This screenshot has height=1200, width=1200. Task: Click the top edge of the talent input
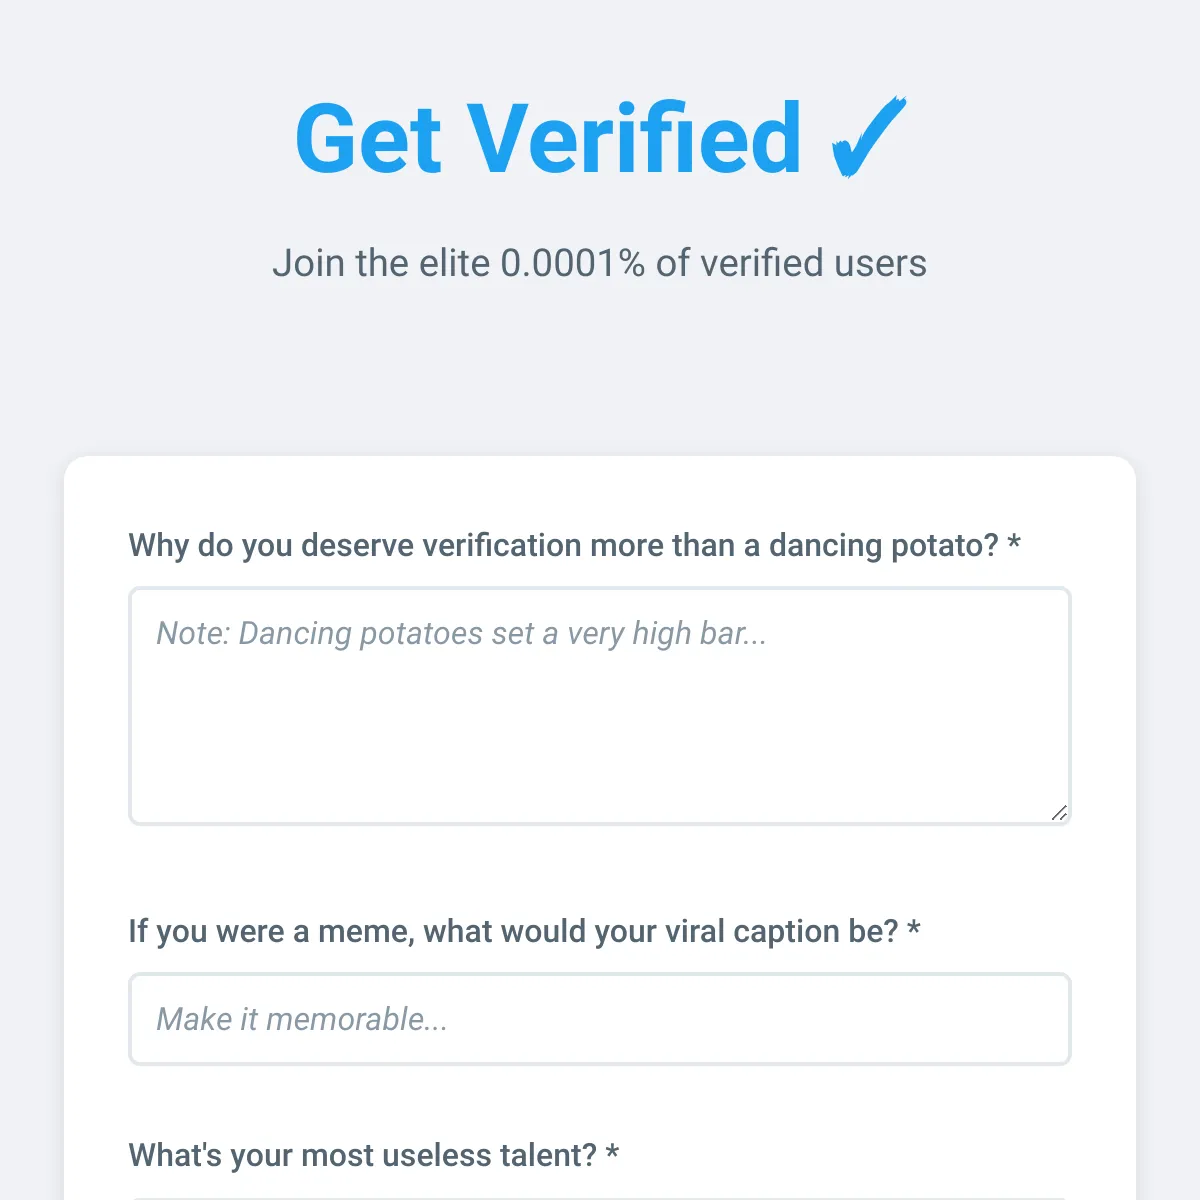coord(600,1196)
